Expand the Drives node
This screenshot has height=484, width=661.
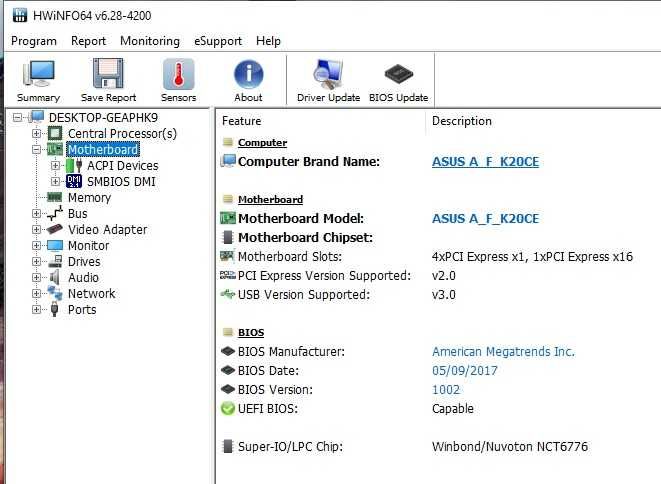click(x=37, y=261)
